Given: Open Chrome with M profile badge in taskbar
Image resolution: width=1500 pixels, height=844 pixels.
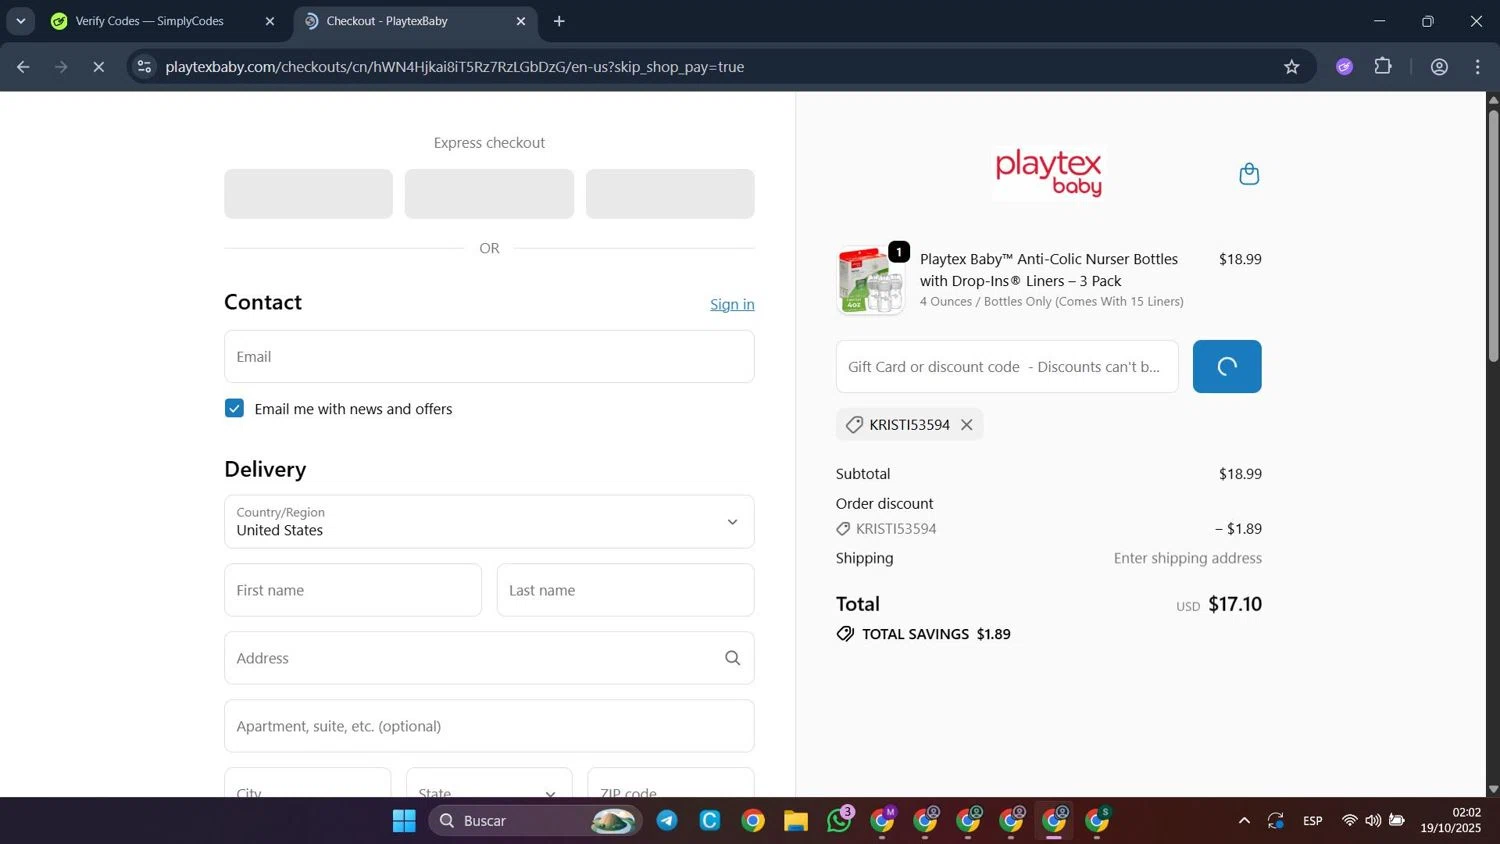Looking at the screenshot, I should click(x=883, y=820).
